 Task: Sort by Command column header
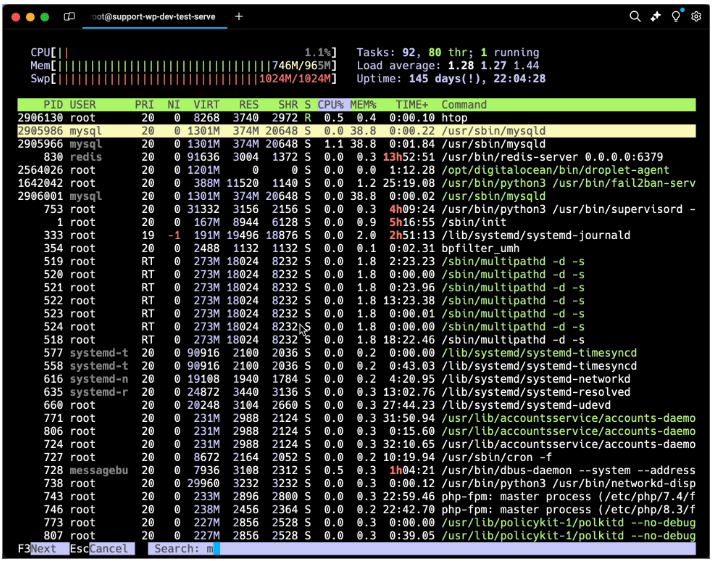coord(464,105)
